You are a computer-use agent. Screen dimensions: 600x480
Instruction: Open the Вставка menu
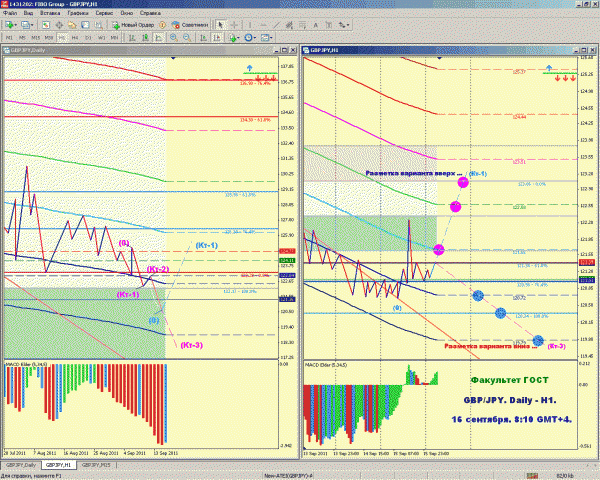(x=50, y=13)
